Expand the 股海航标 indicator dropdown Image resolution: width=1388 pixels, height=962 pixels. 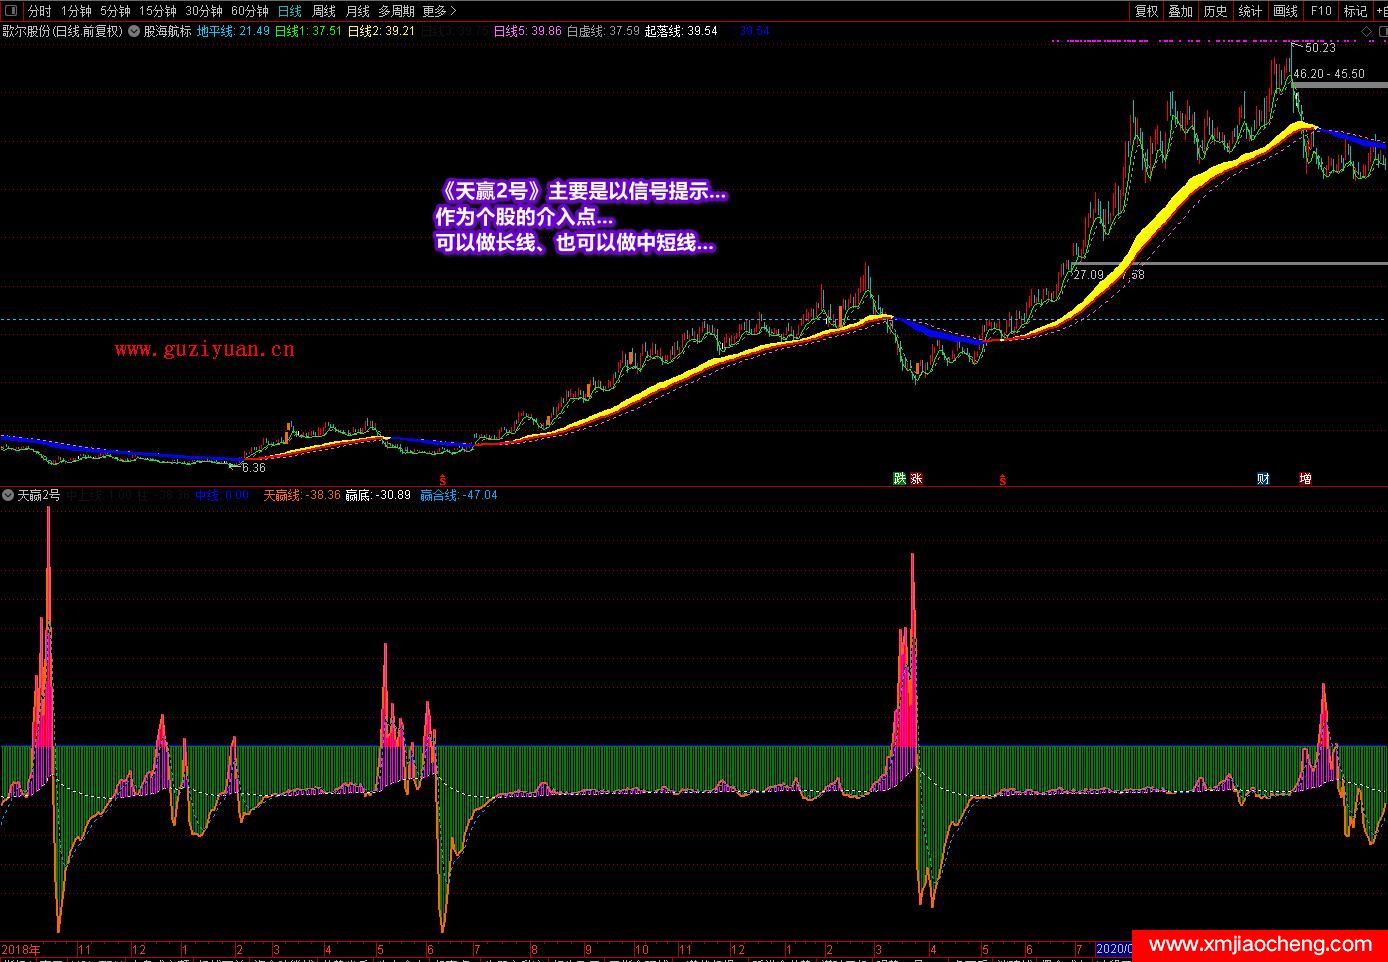click(135, 31)
